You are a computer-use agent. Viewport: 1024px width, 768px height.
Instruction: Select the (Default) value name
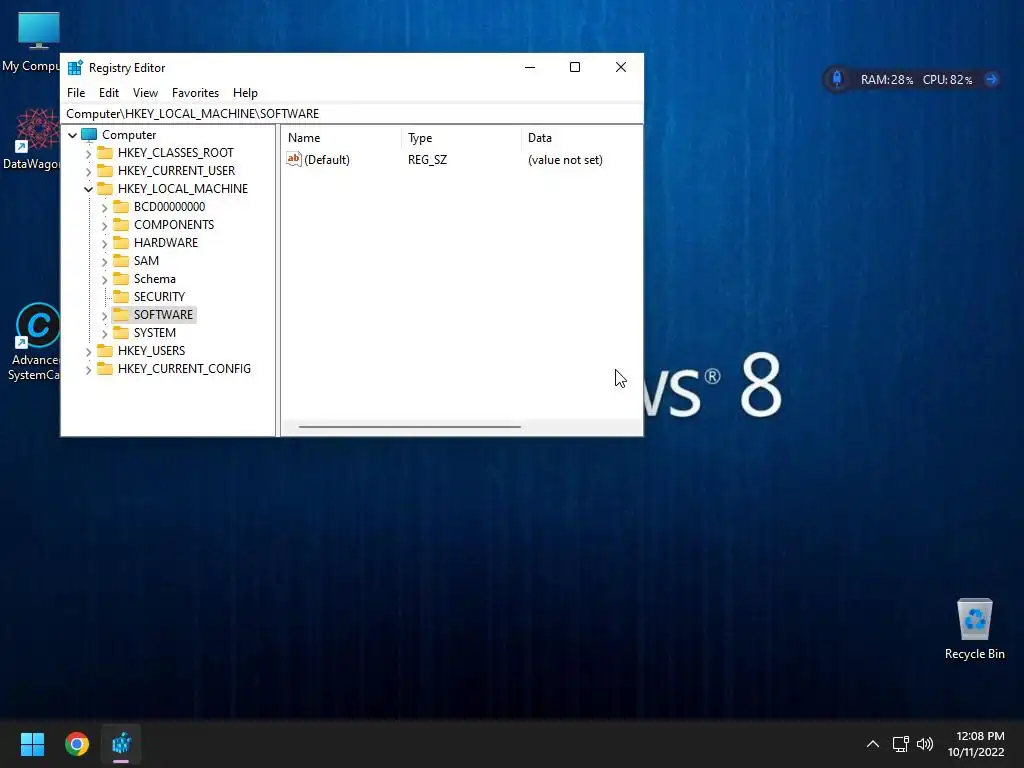327,160
